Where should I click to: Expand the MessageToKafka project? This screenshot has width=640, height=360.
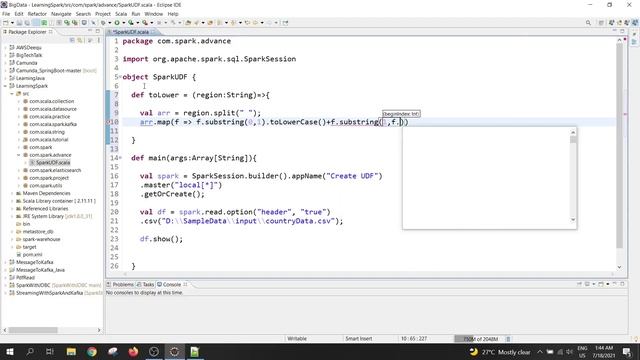click(5, 262)
